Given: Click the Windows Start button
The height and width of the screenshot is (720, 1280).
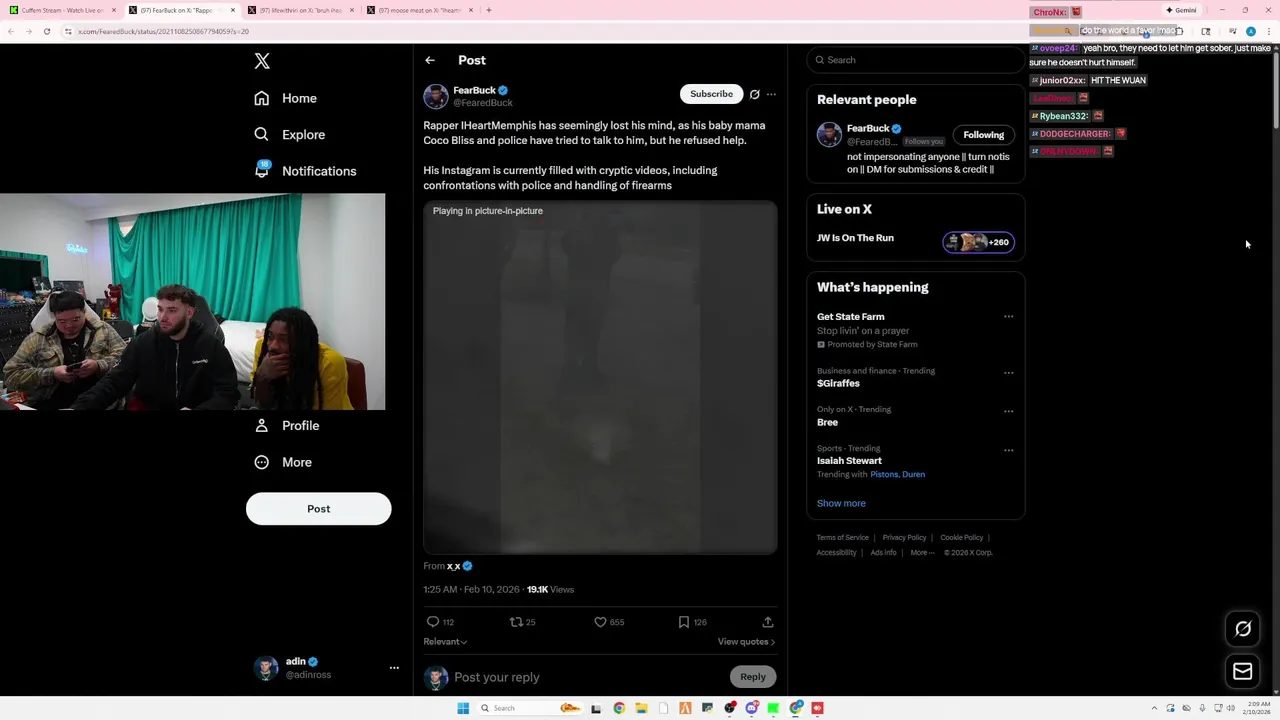Looking at the screenshot, I should click(x=463, y=708).
